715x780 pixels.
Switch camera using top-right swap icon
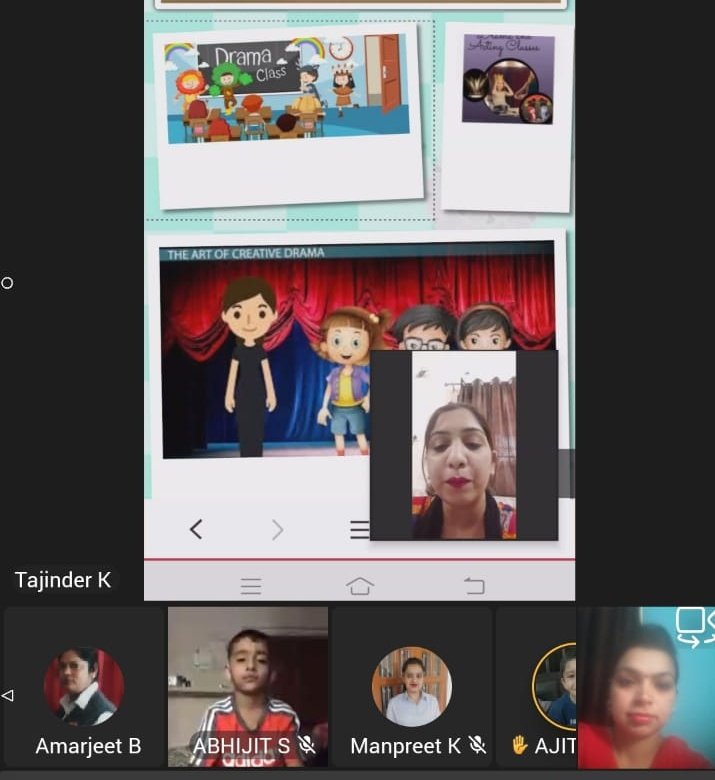pos(695,626)
